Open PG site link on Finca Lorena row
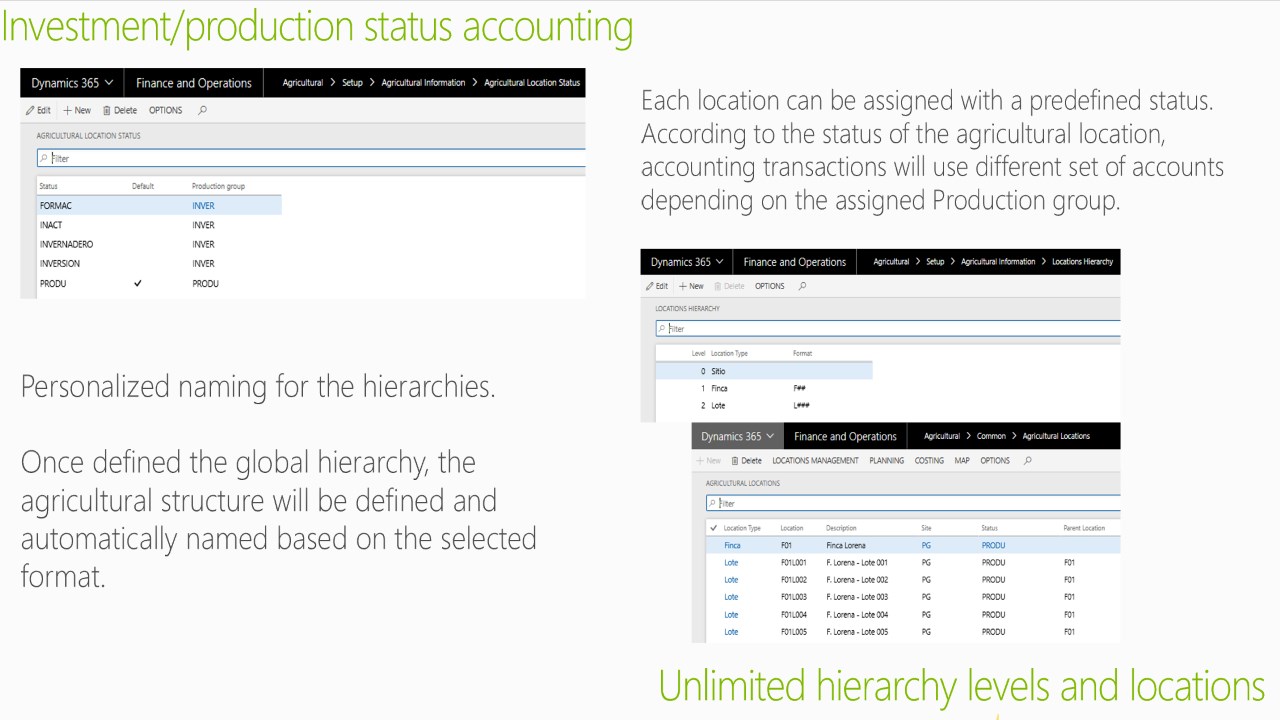The height and width of the screenshot is (720, 1280). (926, 546)
